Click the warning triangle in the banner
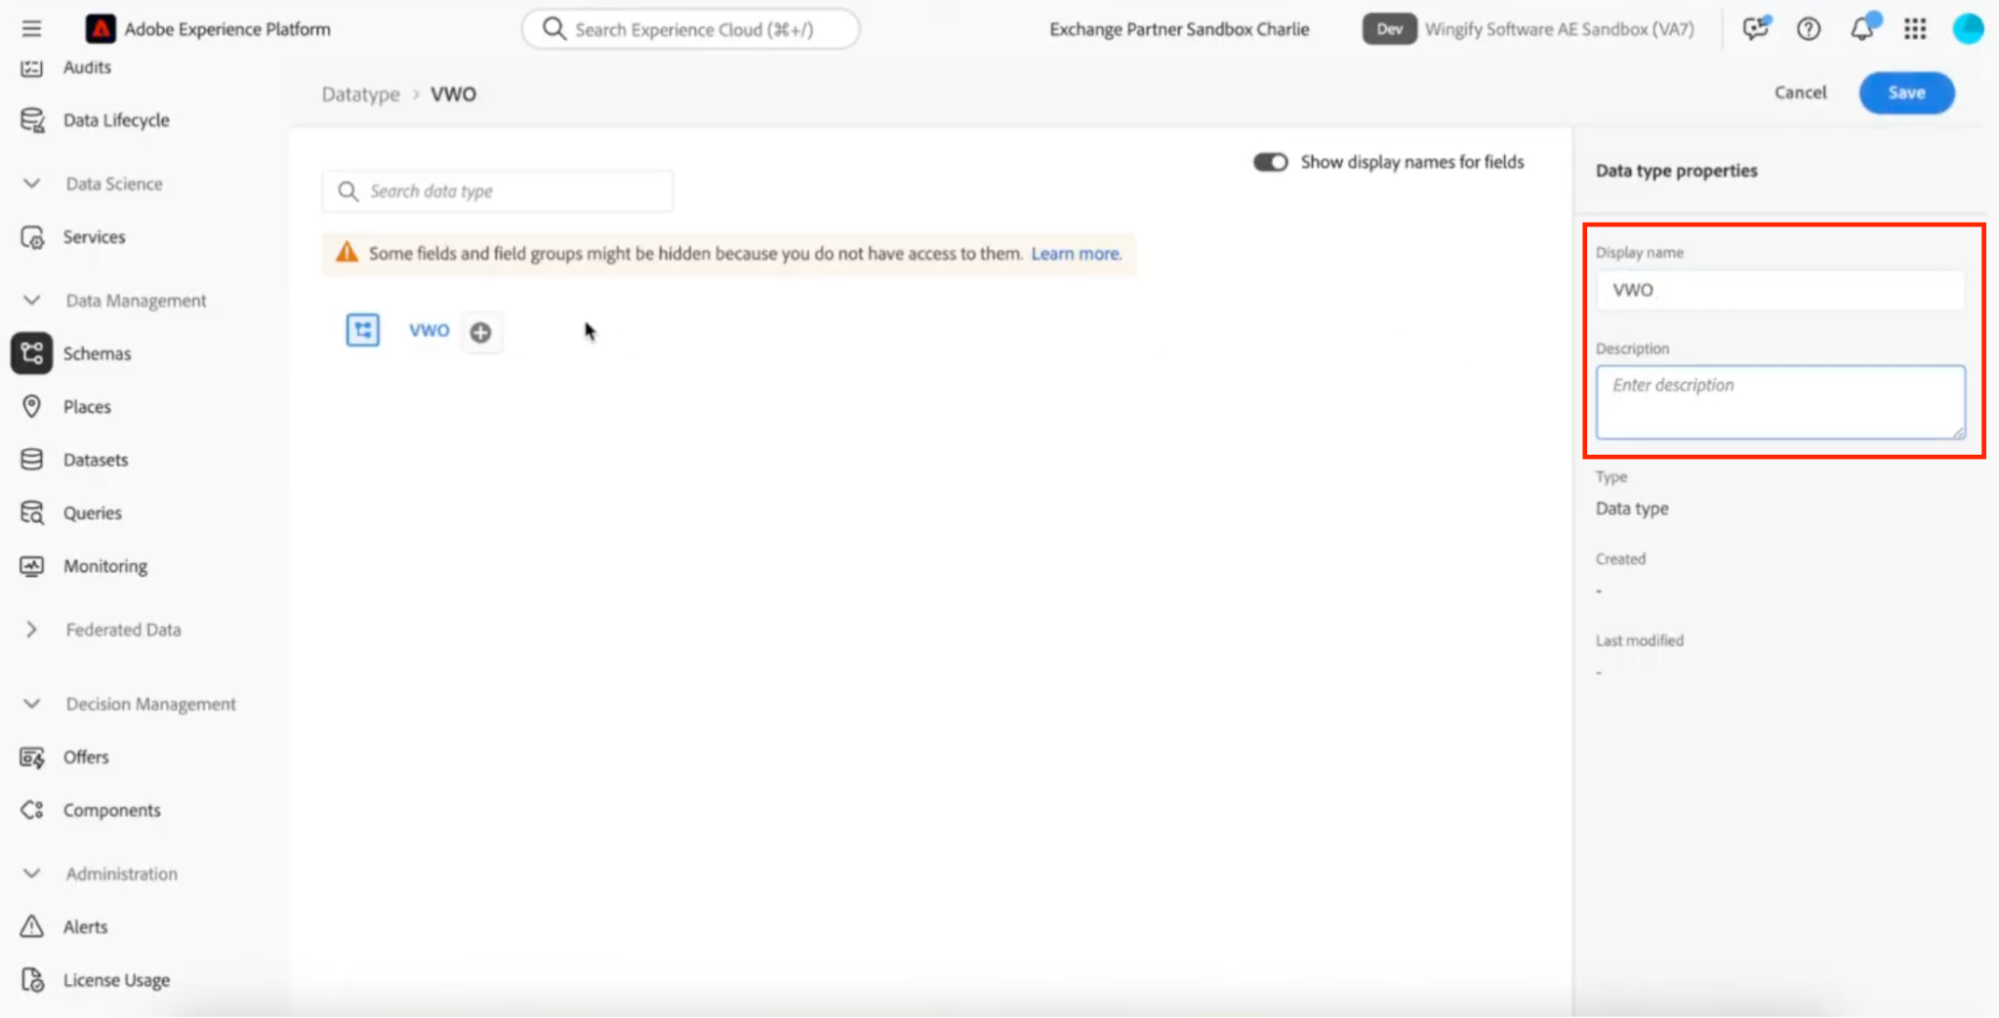1999x1018 pixels. coord(347,253)
